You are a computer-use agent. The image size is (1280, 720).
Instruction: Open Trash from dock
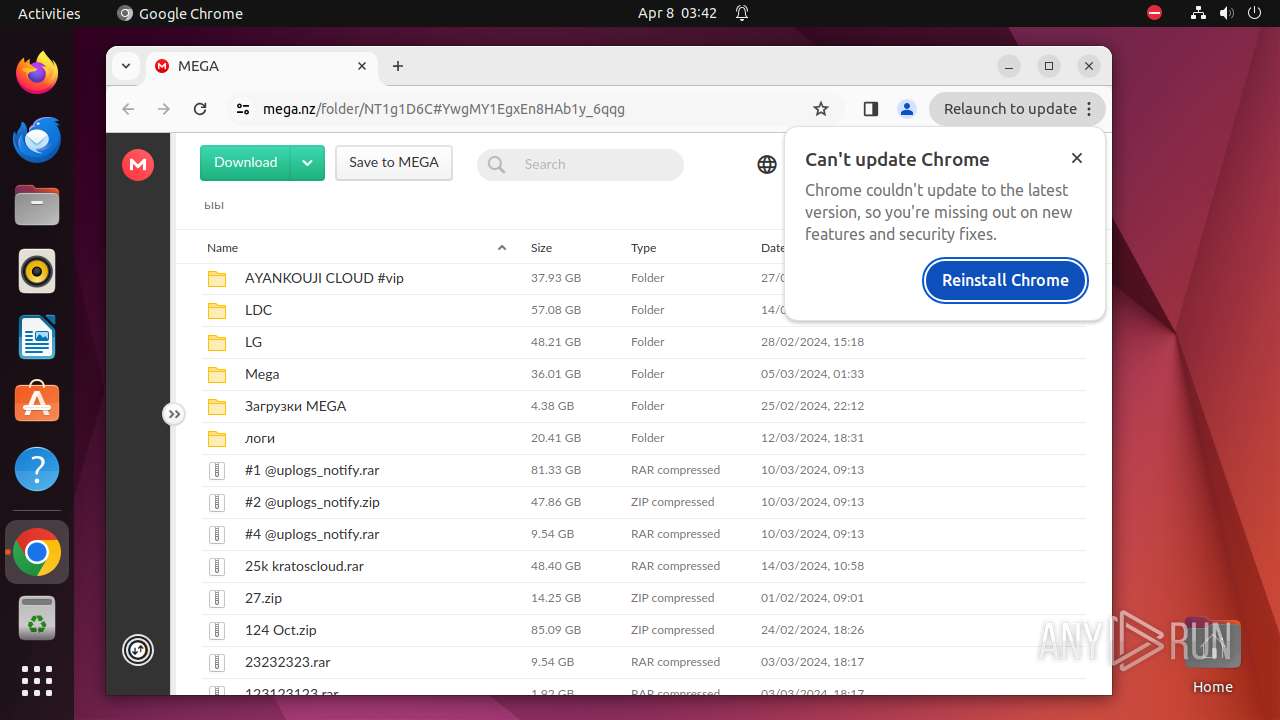pos(37,618)
